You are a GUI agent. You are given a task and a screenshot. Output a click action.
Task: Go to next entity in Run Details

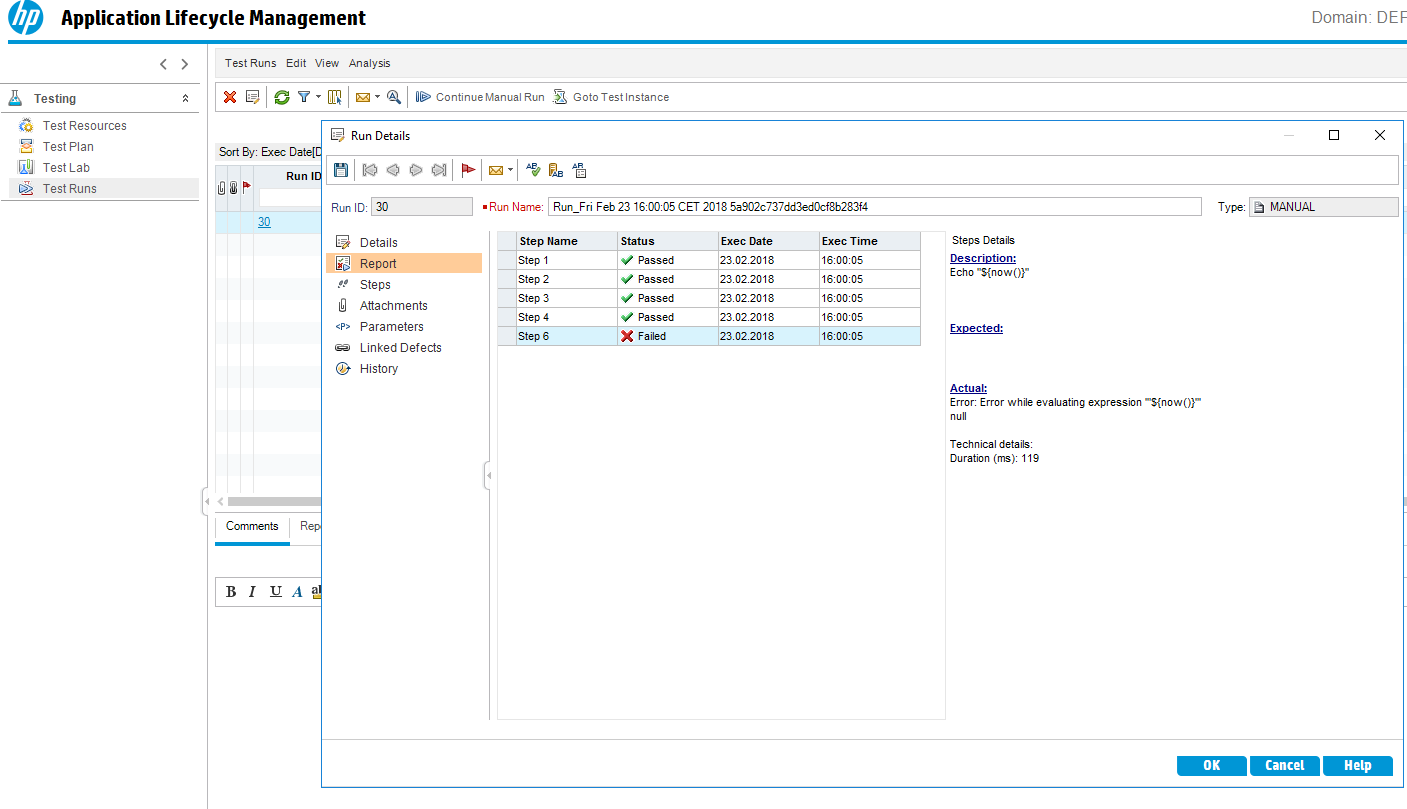point(416,170)
